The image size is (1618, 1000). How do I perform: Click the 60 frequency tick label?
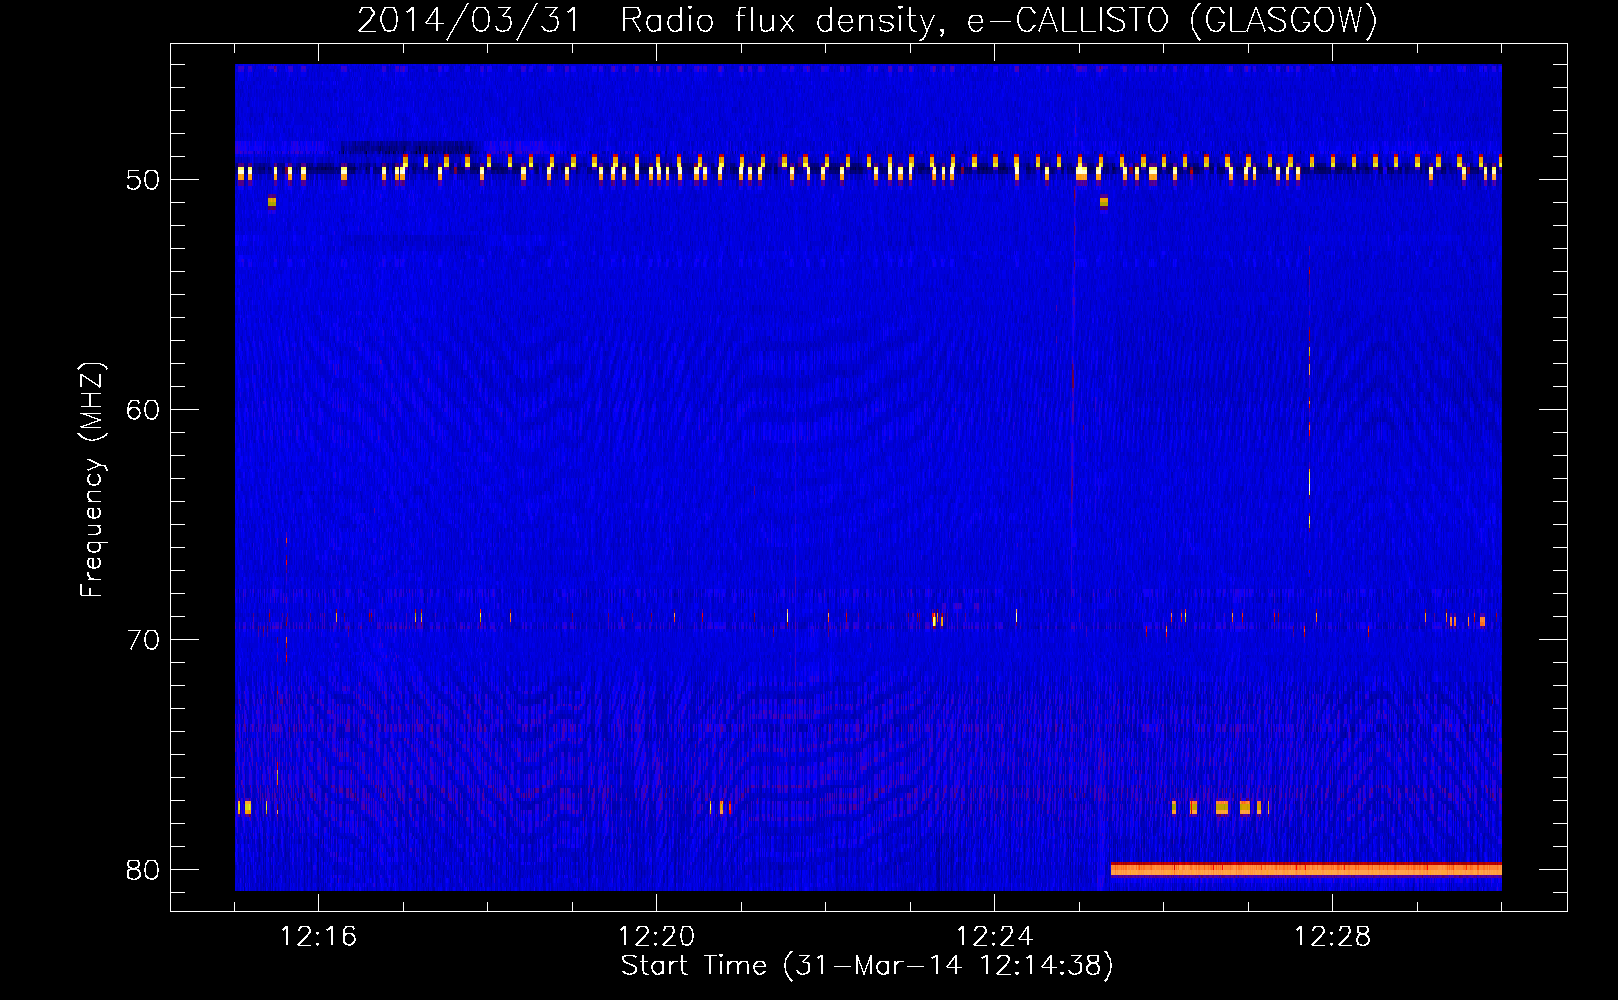[x=143, y=411]
